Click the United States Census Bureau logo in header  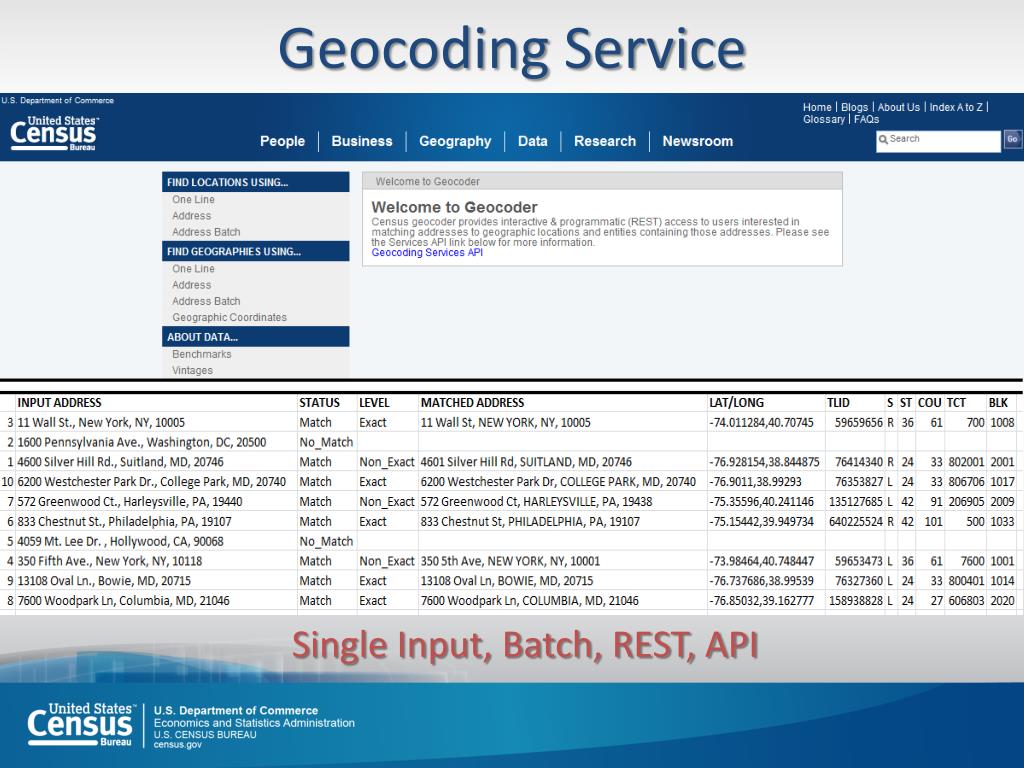click(54, 133)
